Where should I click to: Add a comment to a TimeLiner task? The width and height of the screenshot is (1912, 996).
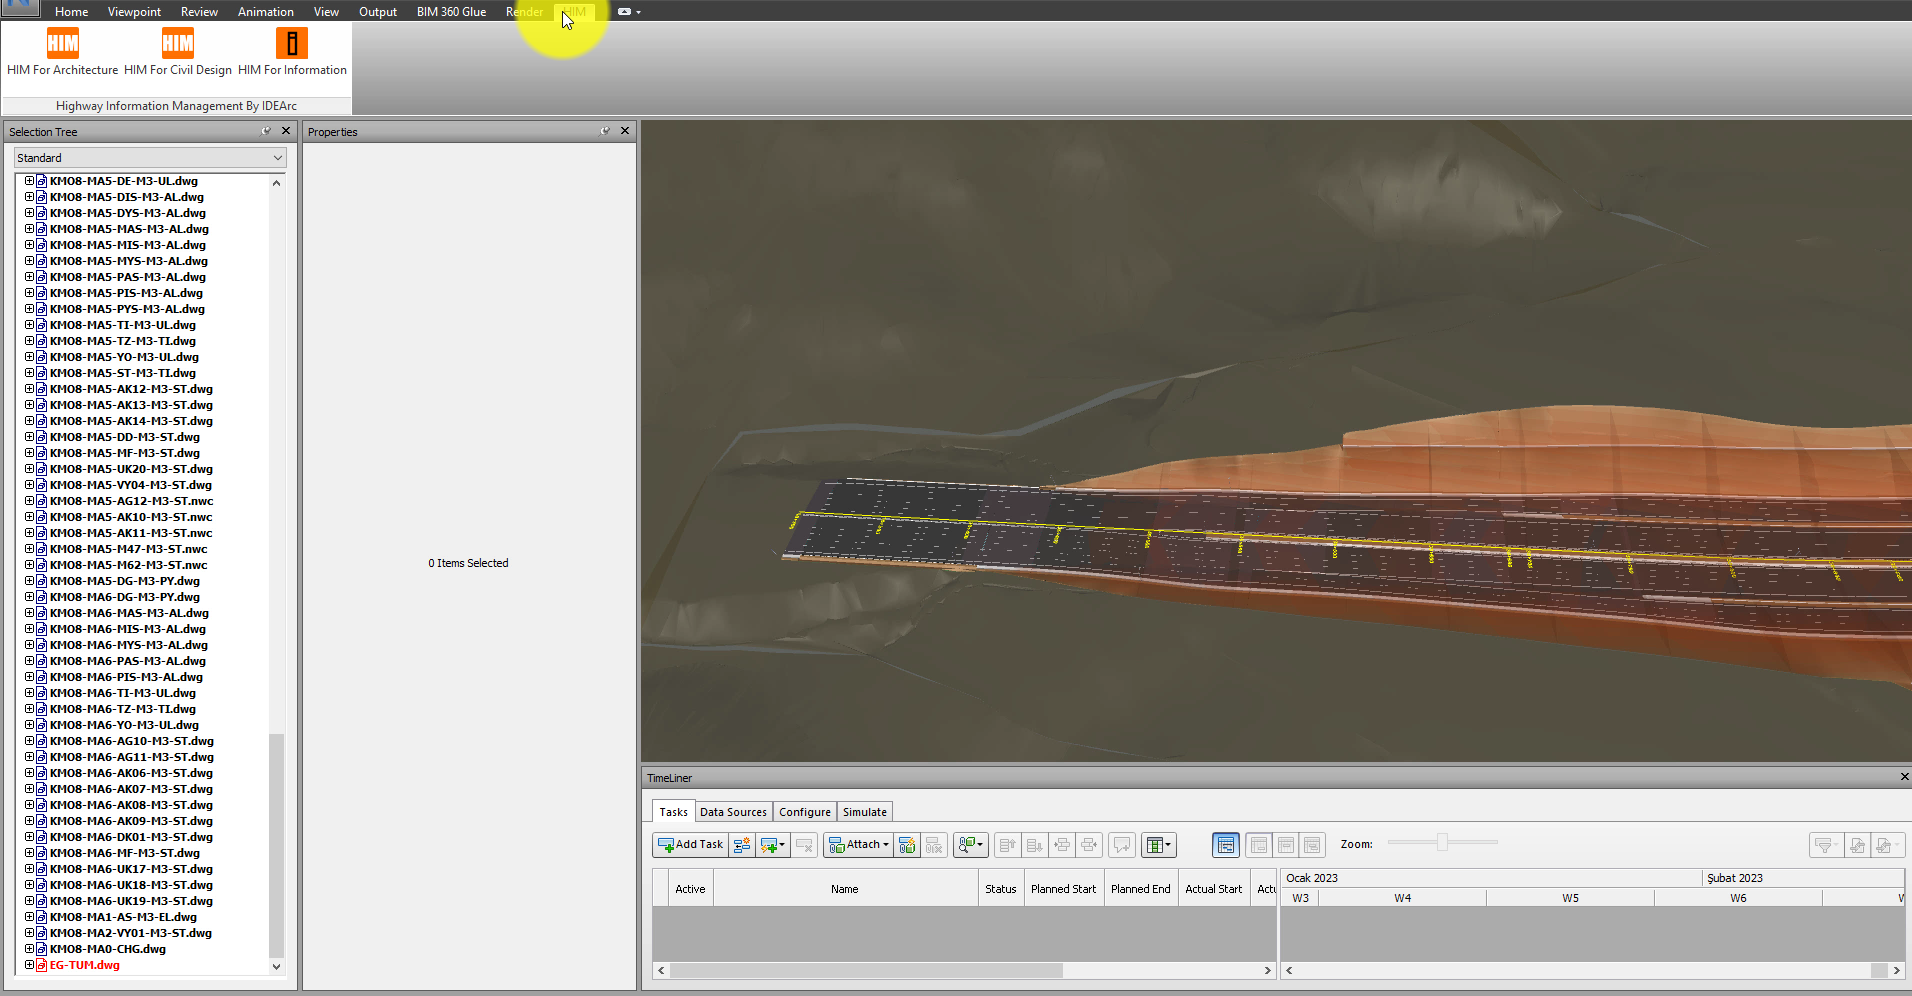1121,845
